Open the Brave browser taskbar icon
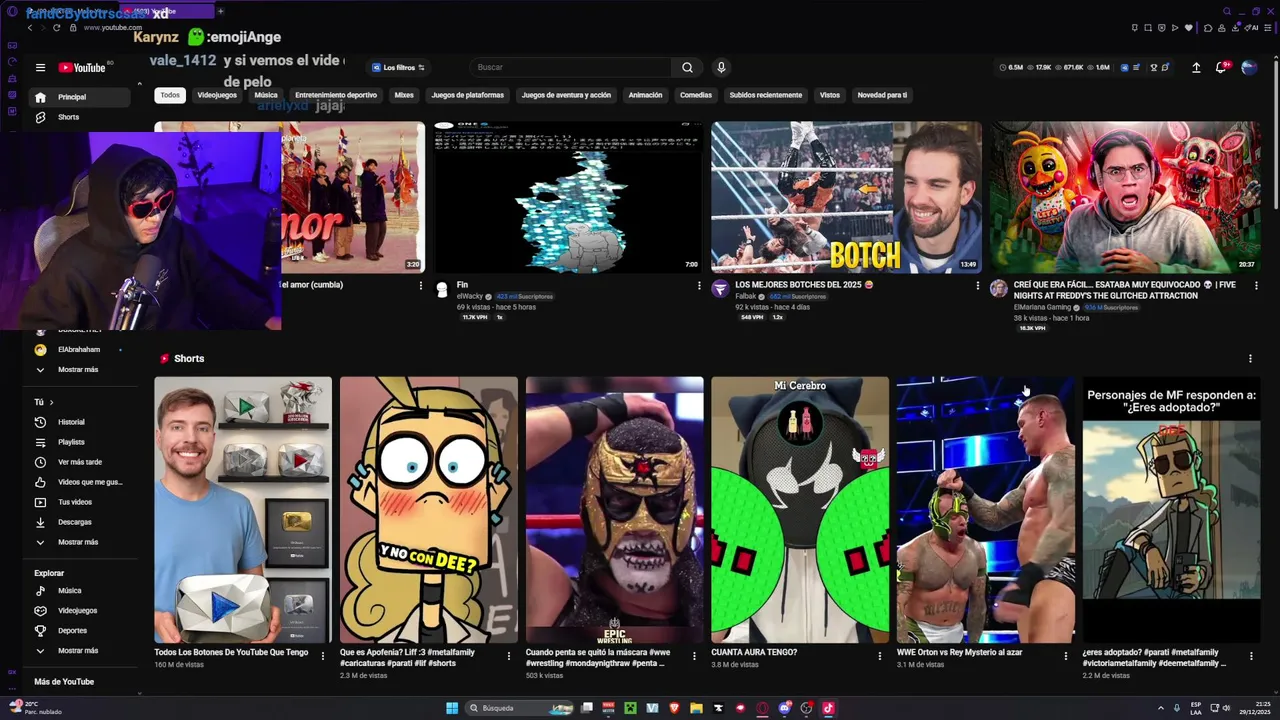This screenshot has width=1280, height=720. point(674,708)
